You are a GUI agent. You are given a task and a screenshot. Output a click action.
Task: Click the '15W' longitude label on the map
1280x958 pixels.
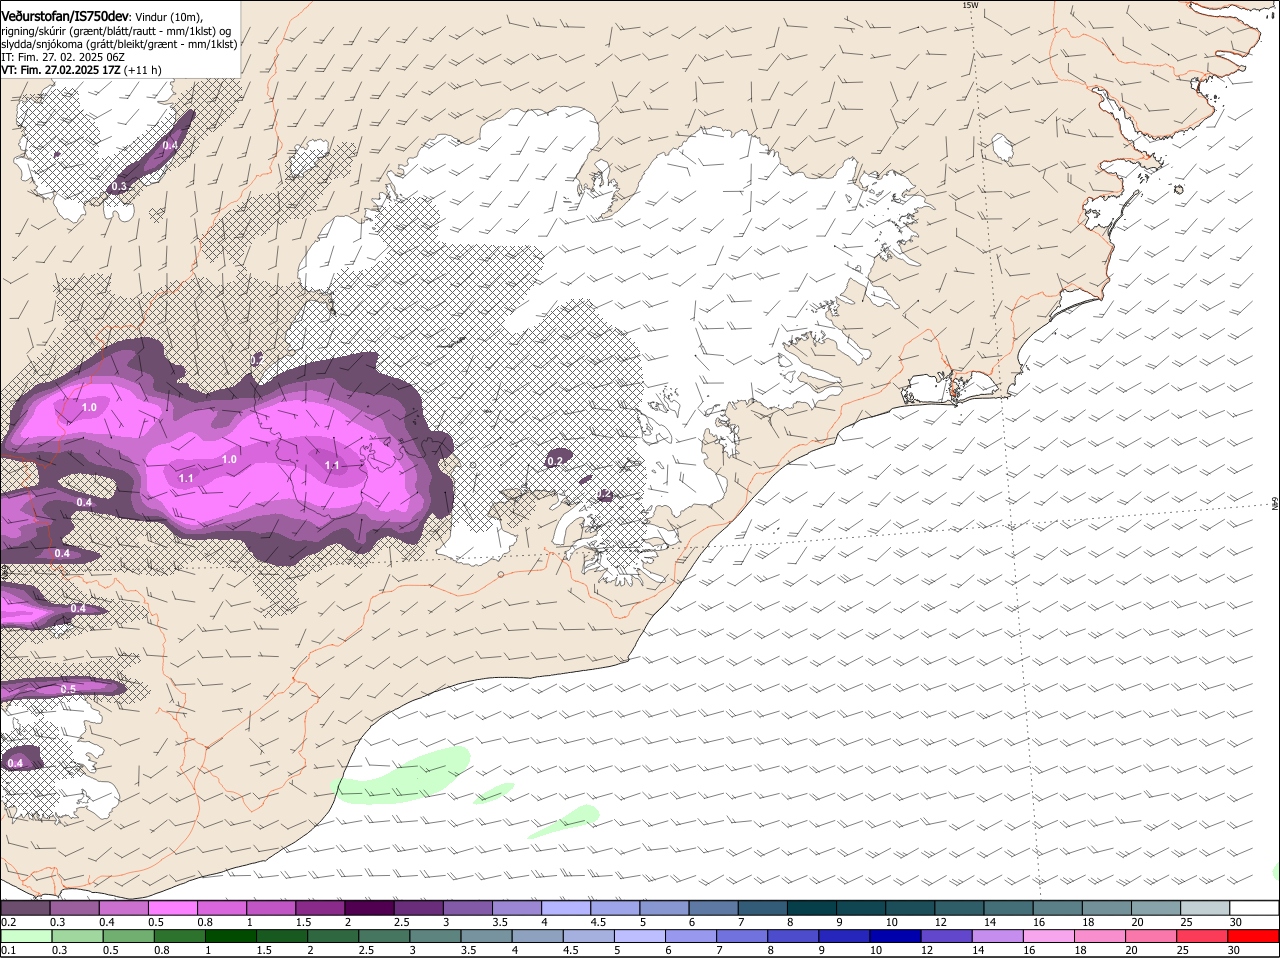point(969,5)
